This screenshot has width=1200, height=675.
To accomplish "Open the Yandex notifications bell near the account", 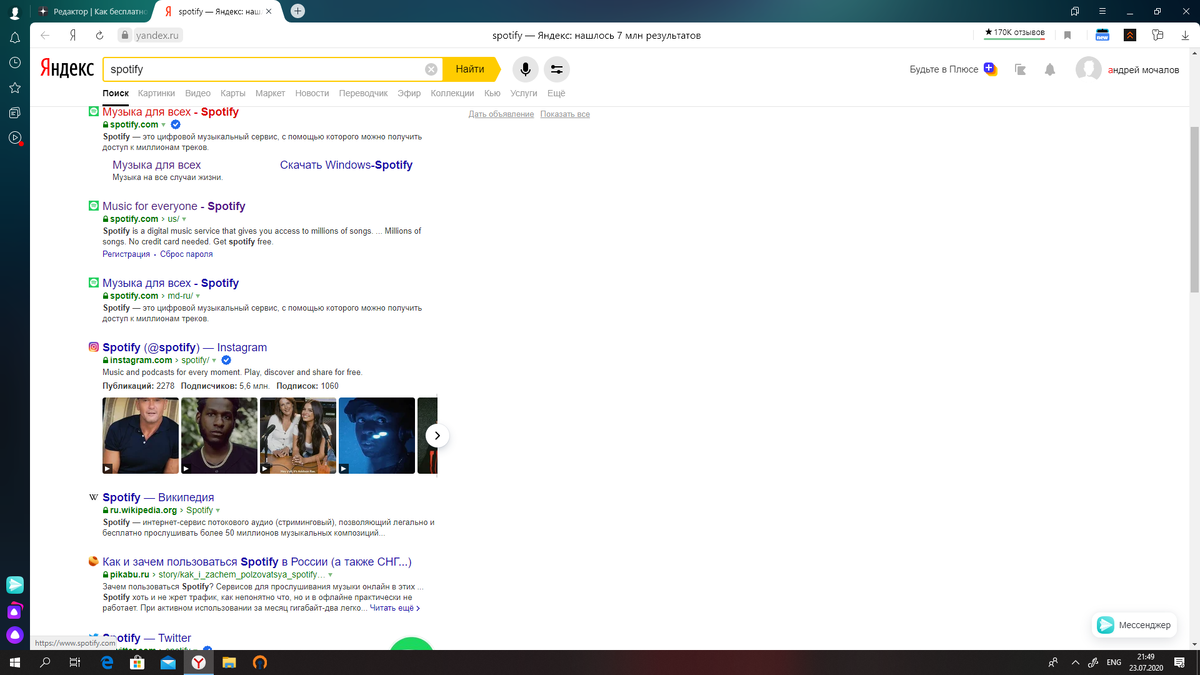I will point(1050,70).
